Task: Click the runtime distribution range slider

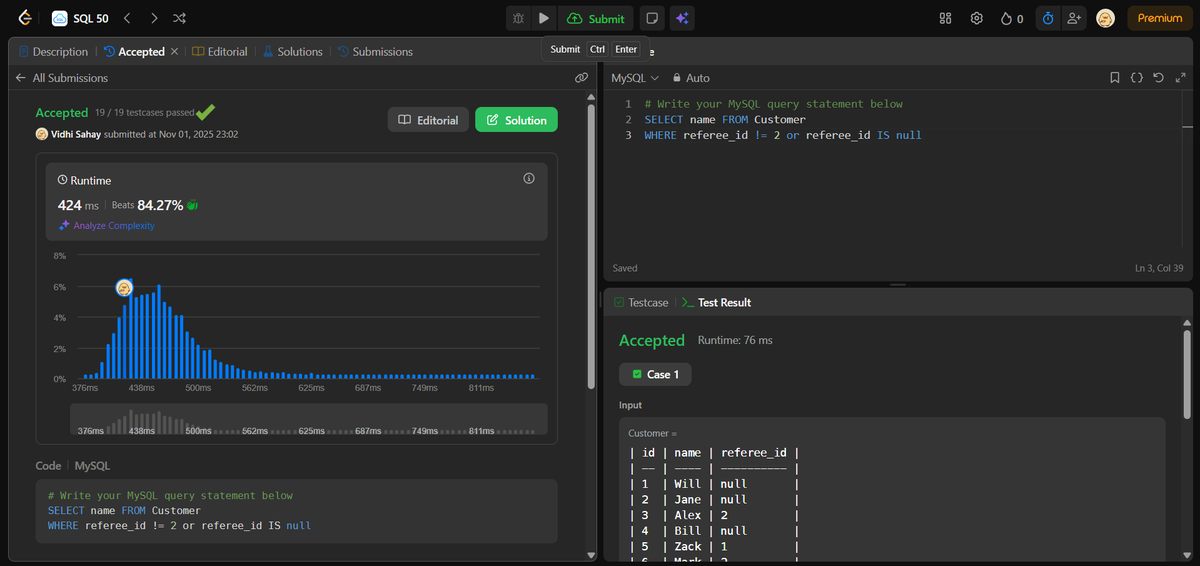Action: click(308, 419)
